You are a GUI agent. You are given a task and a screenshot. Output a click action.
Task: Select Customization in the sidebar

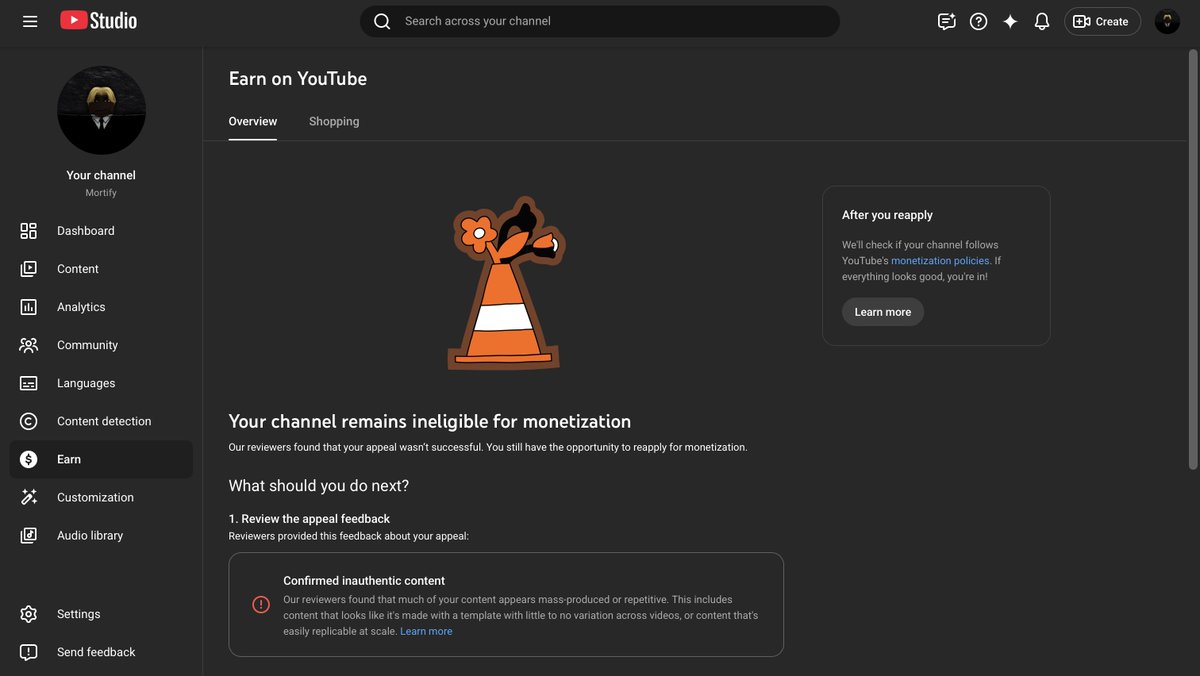point(101,497)
